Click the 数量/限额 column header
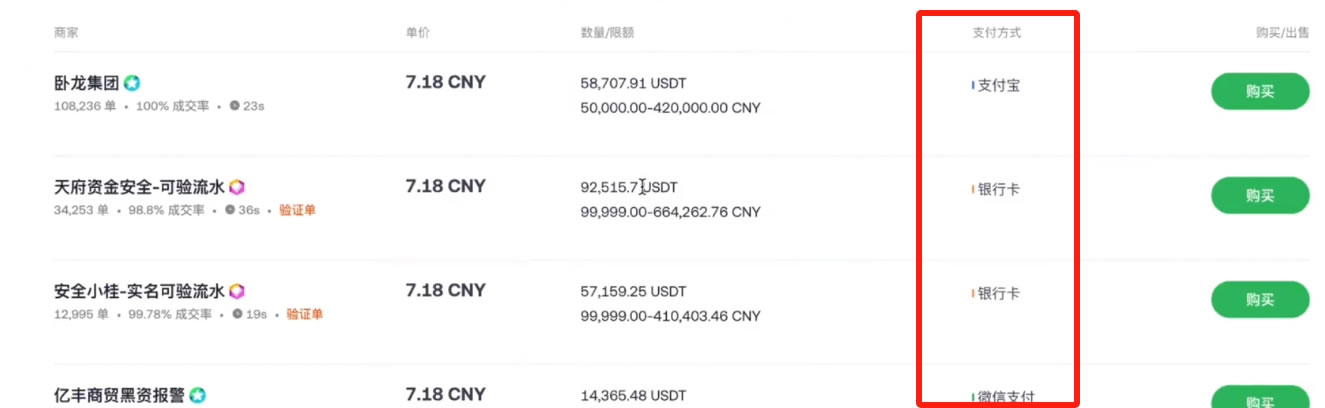Screen dimensions: 1325x408 click(x=607, y=33)
